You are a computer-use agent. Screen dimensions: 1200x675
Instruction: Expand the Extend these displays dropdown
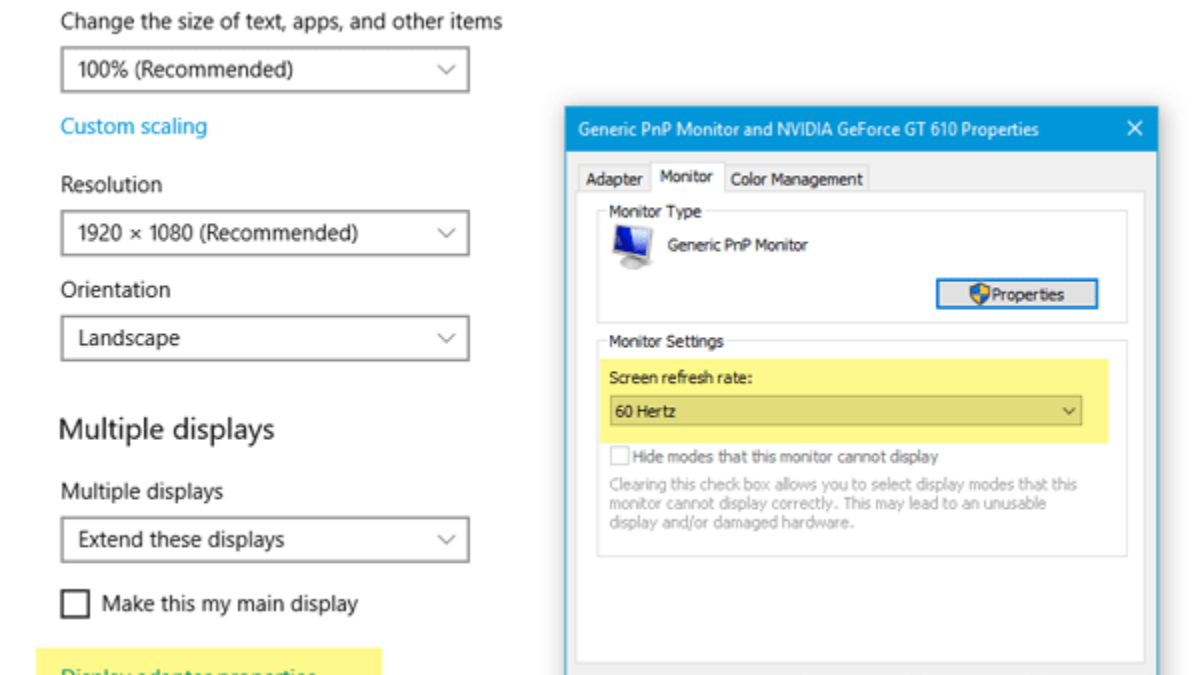coord(265,540)
